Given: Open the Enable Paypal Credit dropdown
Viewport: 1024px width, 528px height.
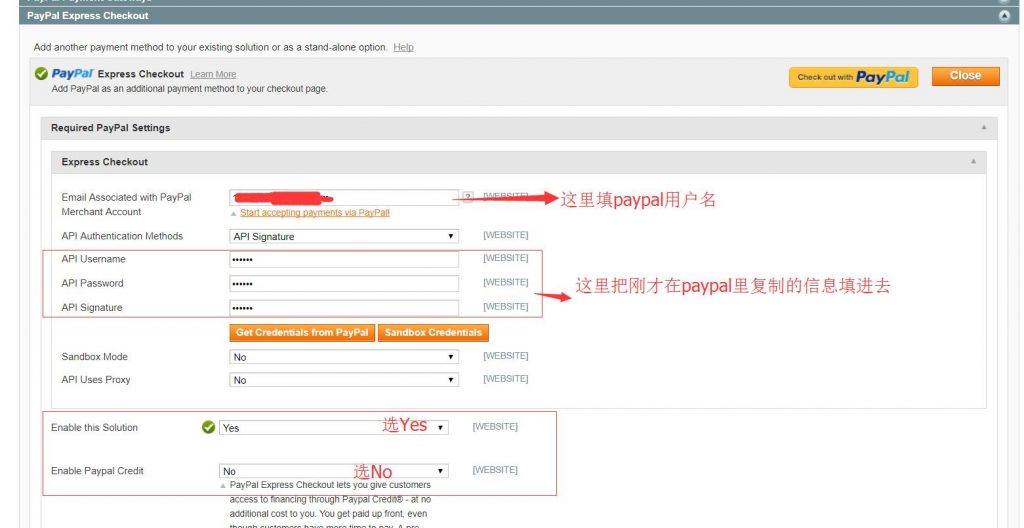Looking at the screenshot, I should (x=333, y=471).
